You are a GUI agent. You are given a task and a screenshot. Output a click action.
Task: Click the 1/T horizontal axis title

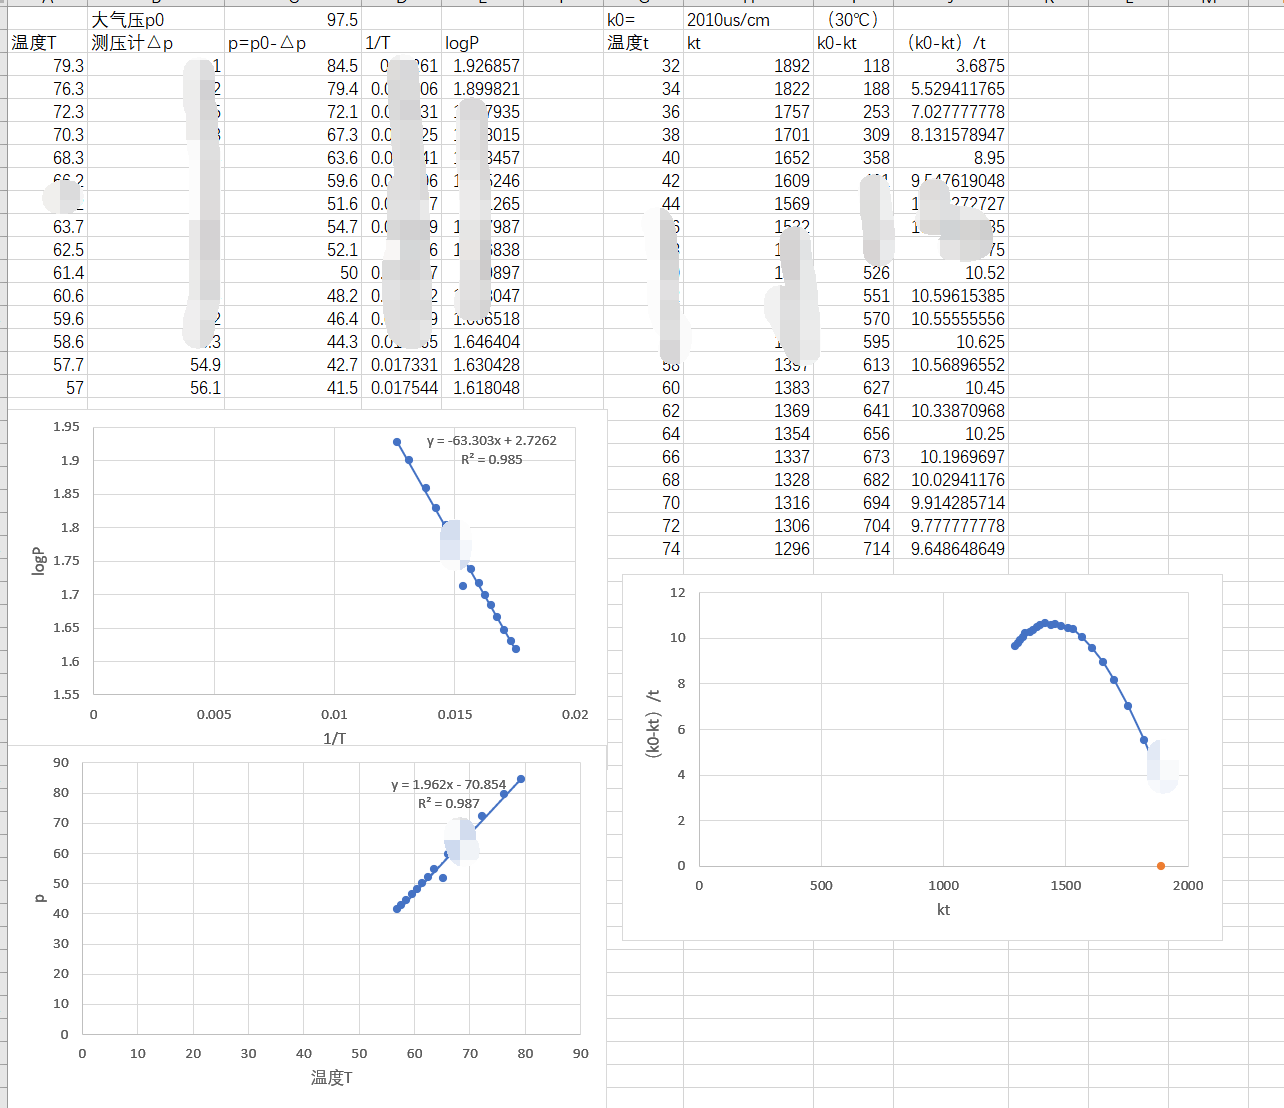(334, 738)
